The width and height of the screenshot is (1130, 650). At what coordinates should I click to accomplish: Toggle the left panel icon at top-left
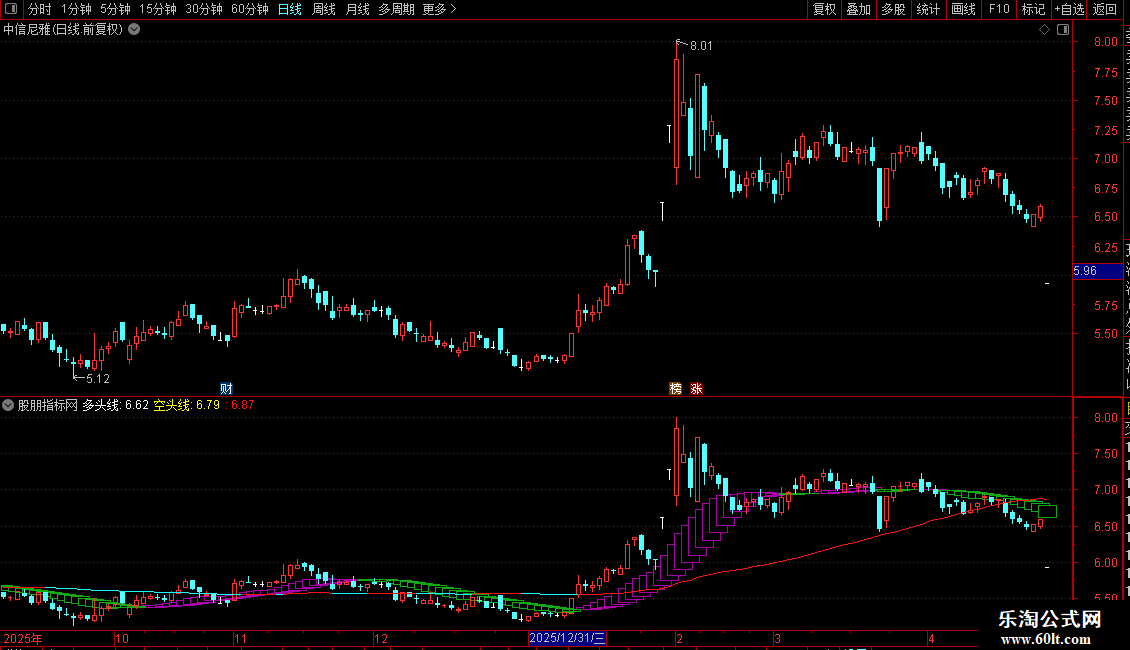11,9
